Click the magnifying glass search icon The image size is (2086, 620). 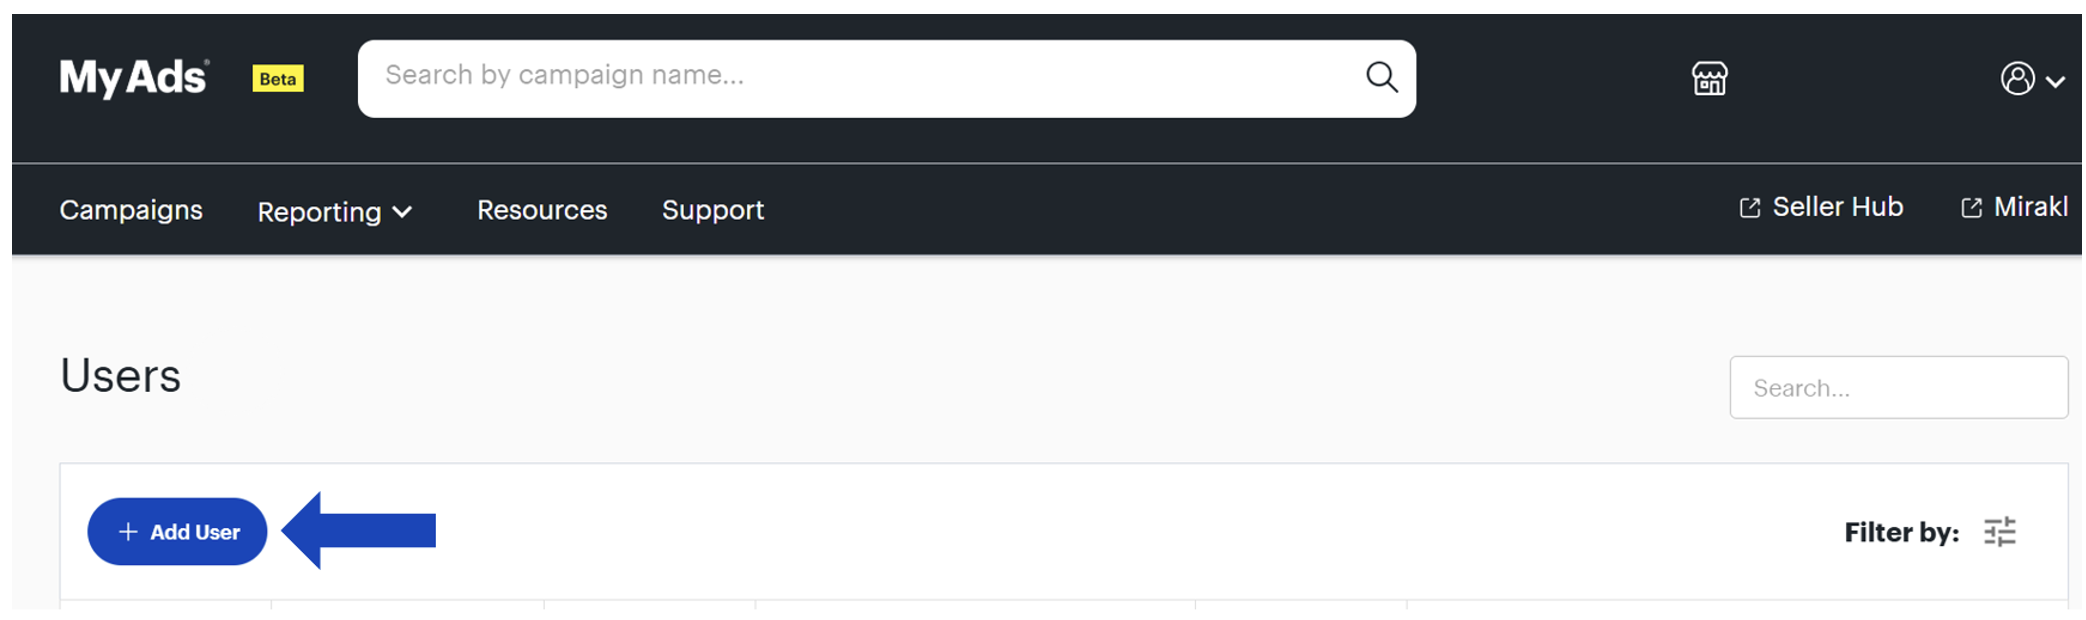point(1381,77)
